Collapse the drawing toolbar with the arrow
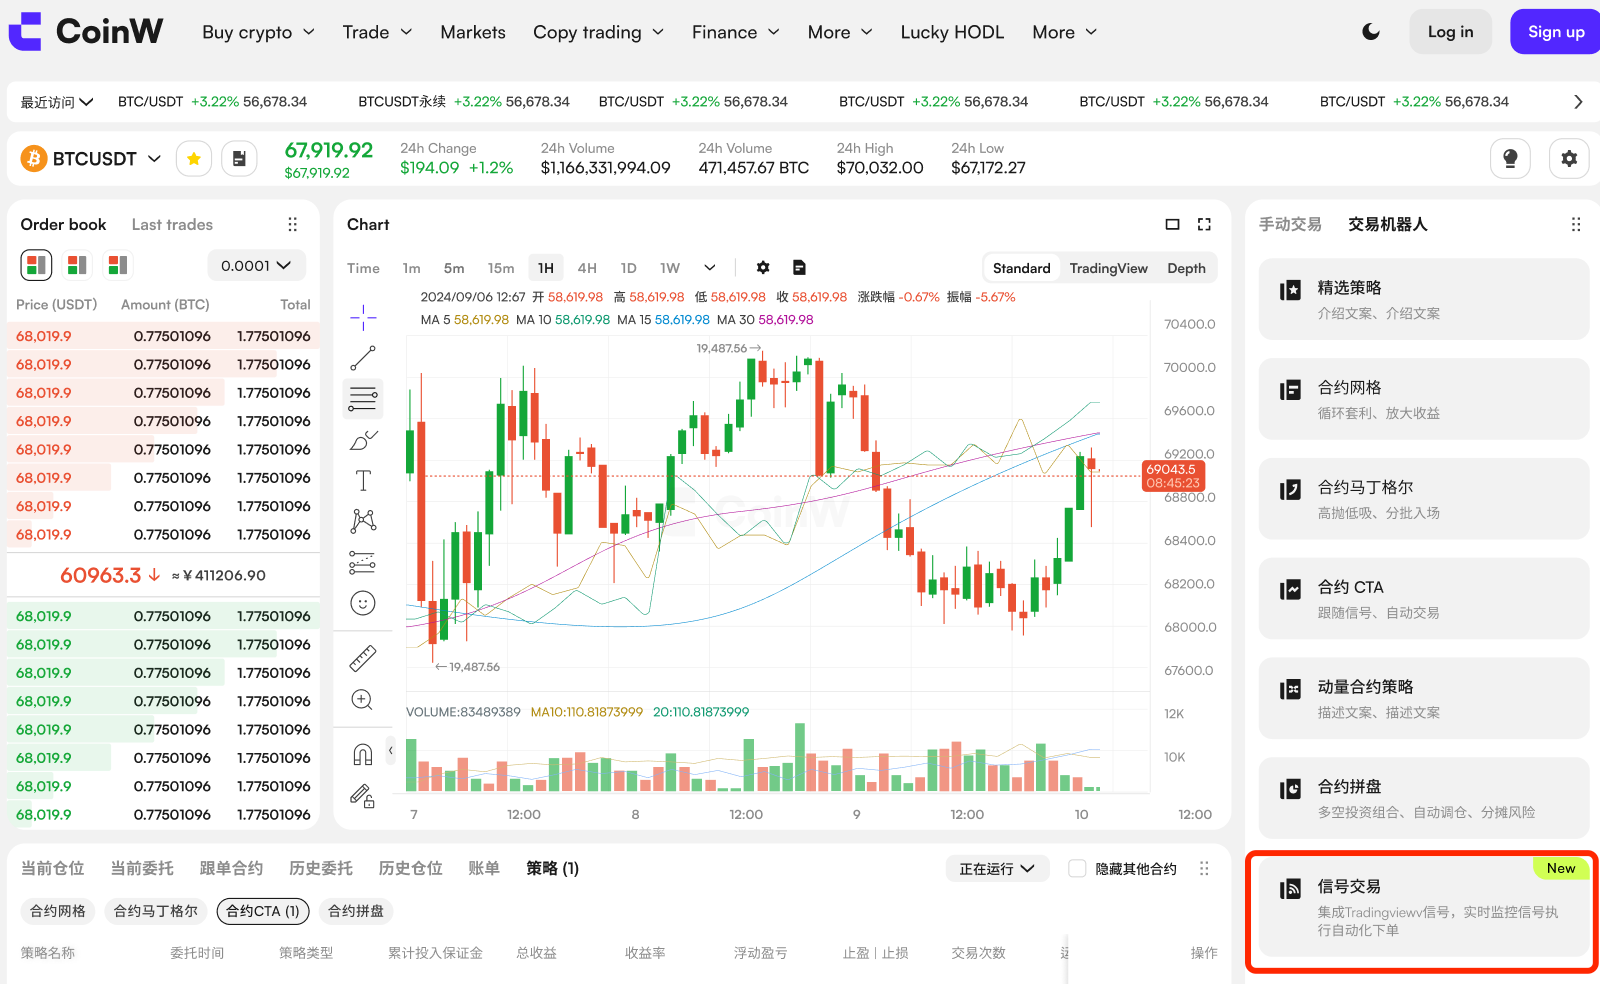This screenshot has height=984, width=1600. tap(391, 750)
